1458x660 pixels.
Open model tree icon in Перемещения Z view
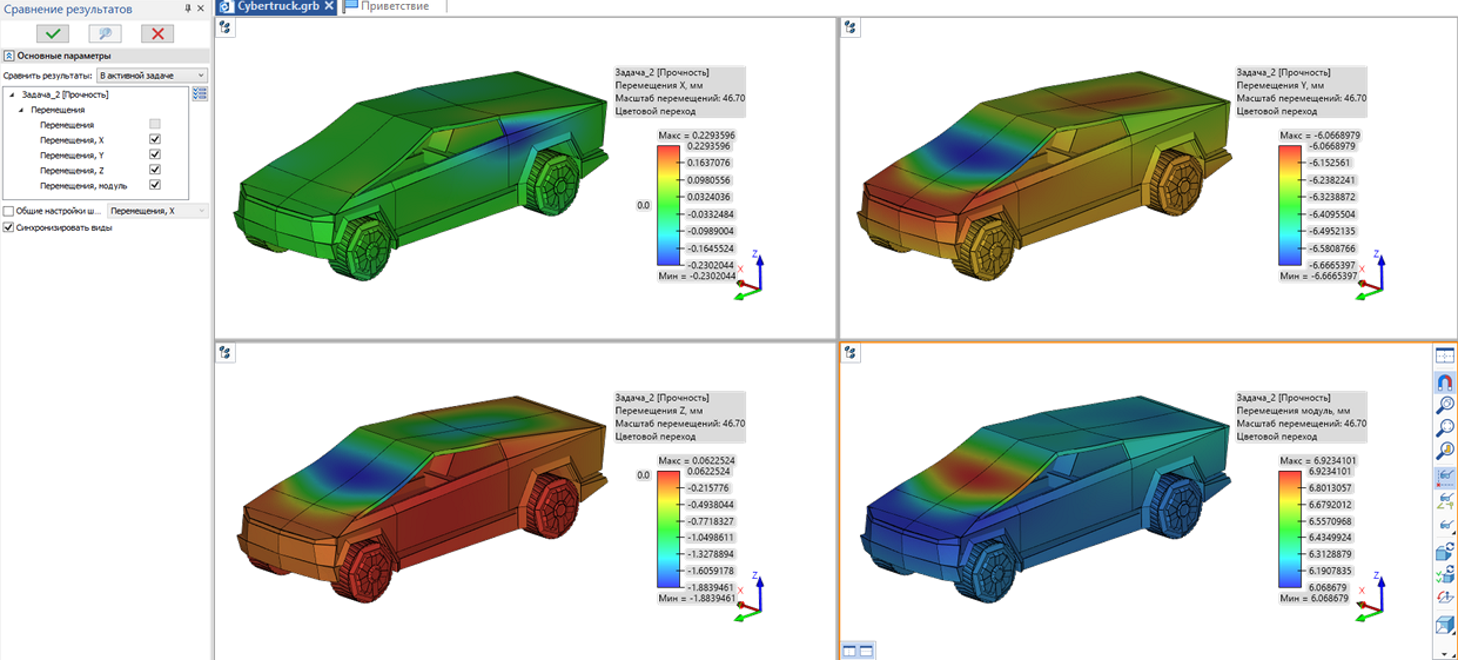click(226, 352)
